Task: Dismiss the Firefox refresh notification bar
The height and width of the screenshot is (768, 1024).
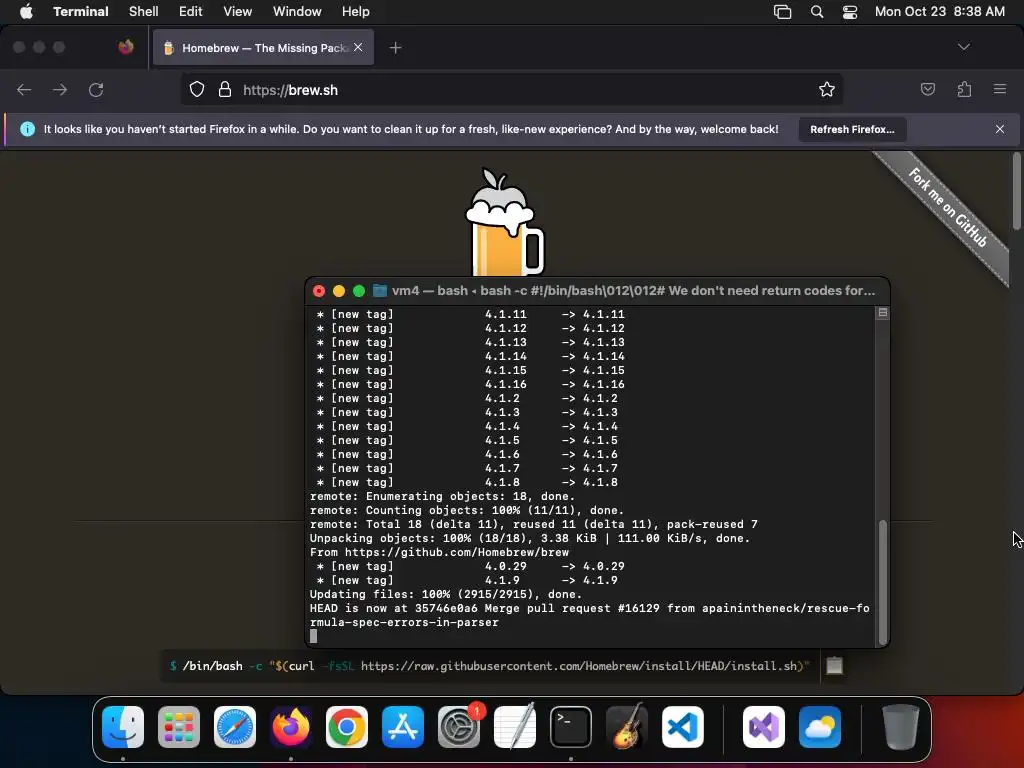Action: 999,129
